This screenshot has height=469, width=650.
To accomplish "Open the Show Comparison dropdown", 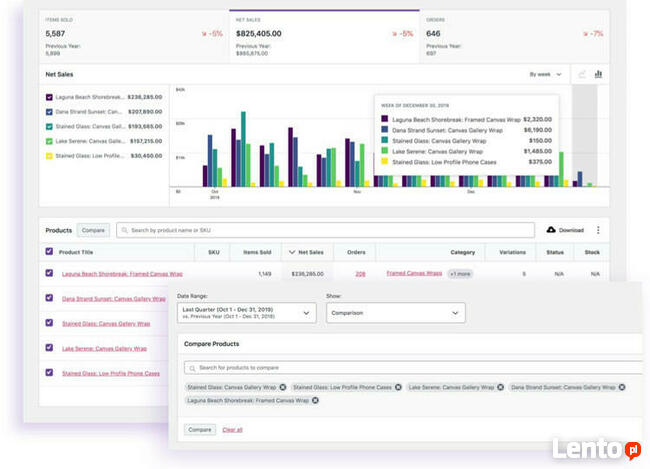I will (x=395, y=313).
